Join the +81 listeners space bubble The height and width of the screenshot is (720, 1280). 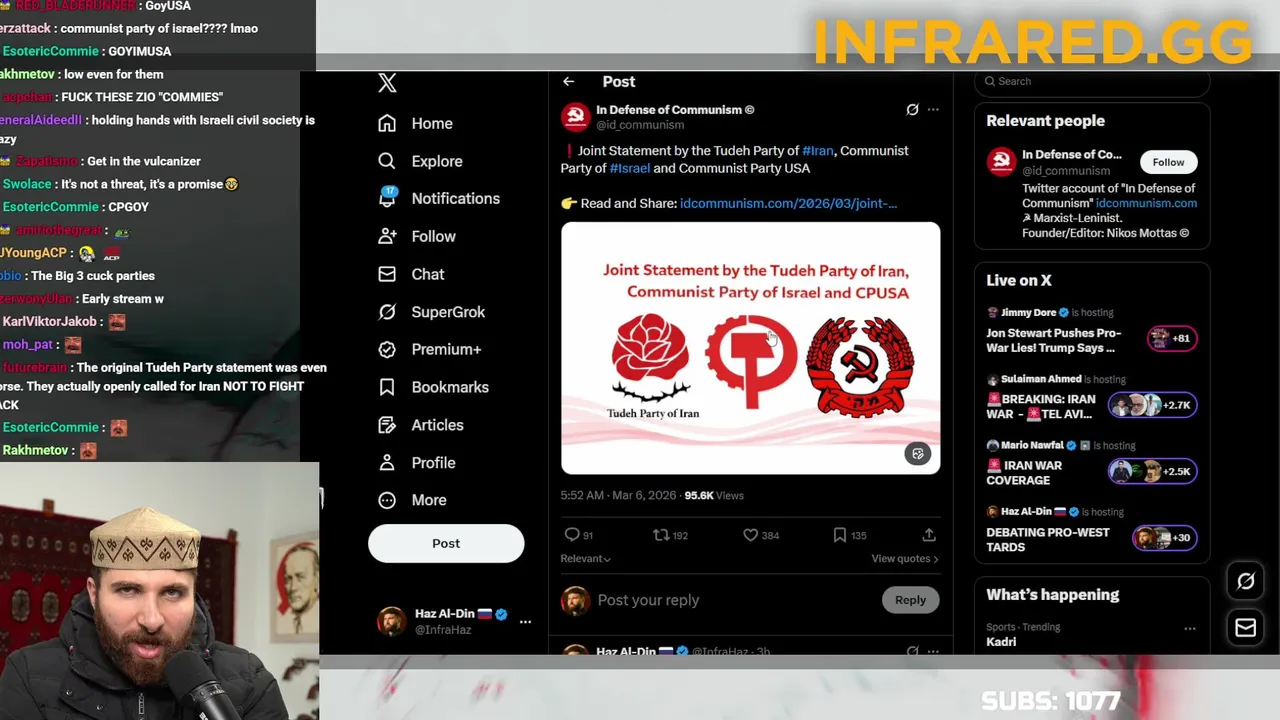[x=1171, y=339]
